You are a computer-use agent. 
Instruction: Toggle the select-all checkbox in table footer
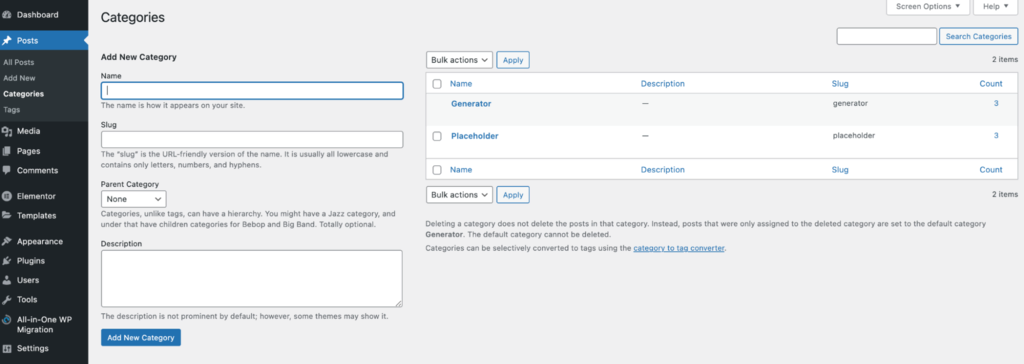pos(437,169)
